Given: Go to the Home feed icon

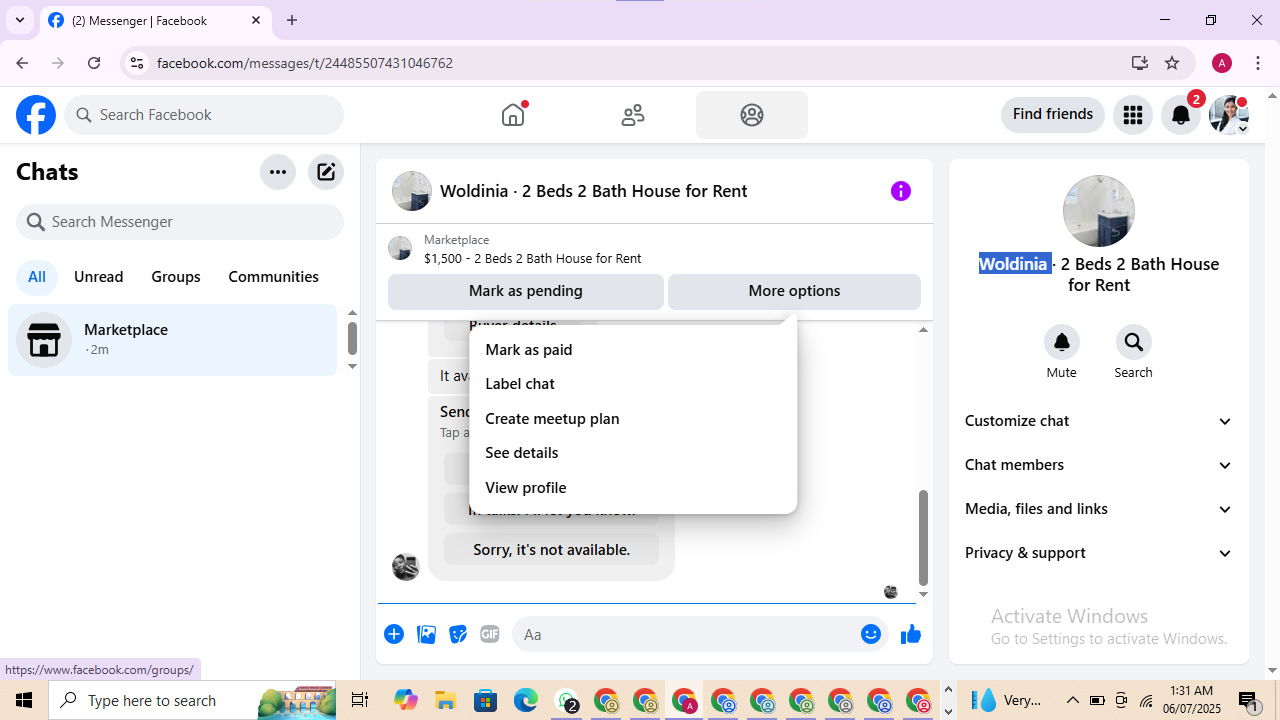Looking at the screenshot, I should (513, 115).
